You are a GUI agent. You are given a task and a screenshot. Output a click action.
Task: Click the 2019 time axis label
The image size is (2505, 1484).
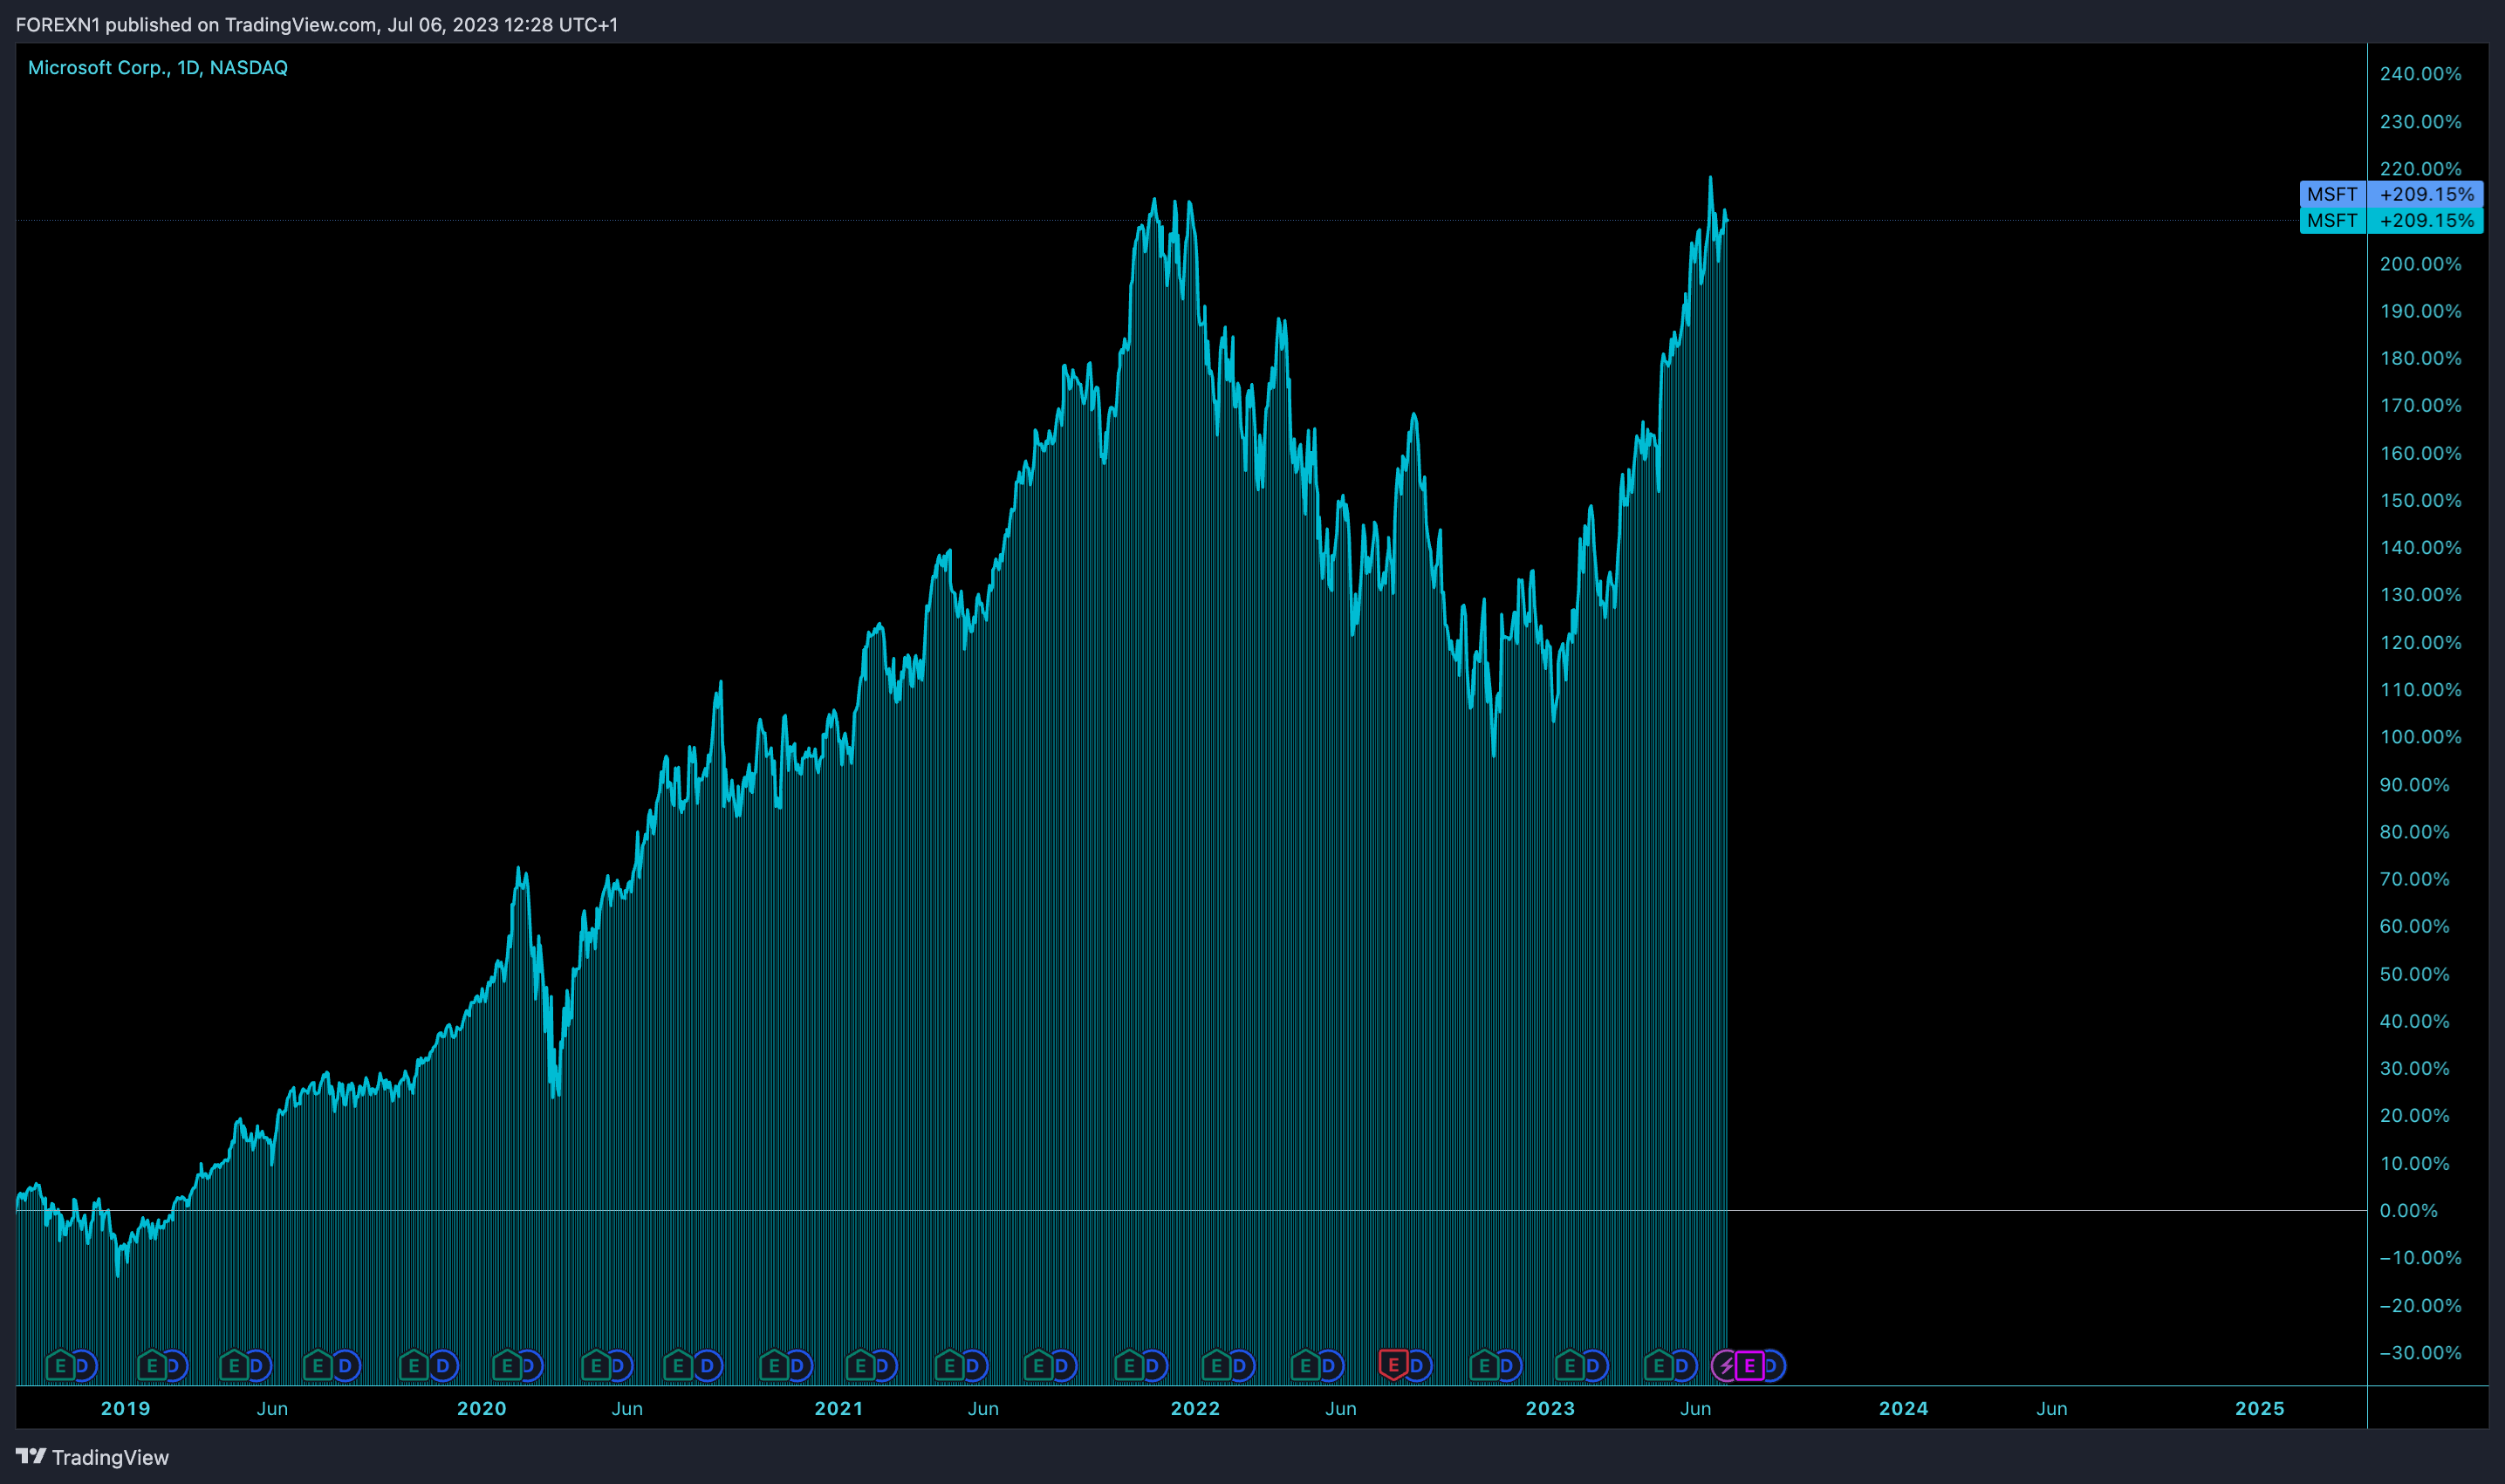(126, 1409)
